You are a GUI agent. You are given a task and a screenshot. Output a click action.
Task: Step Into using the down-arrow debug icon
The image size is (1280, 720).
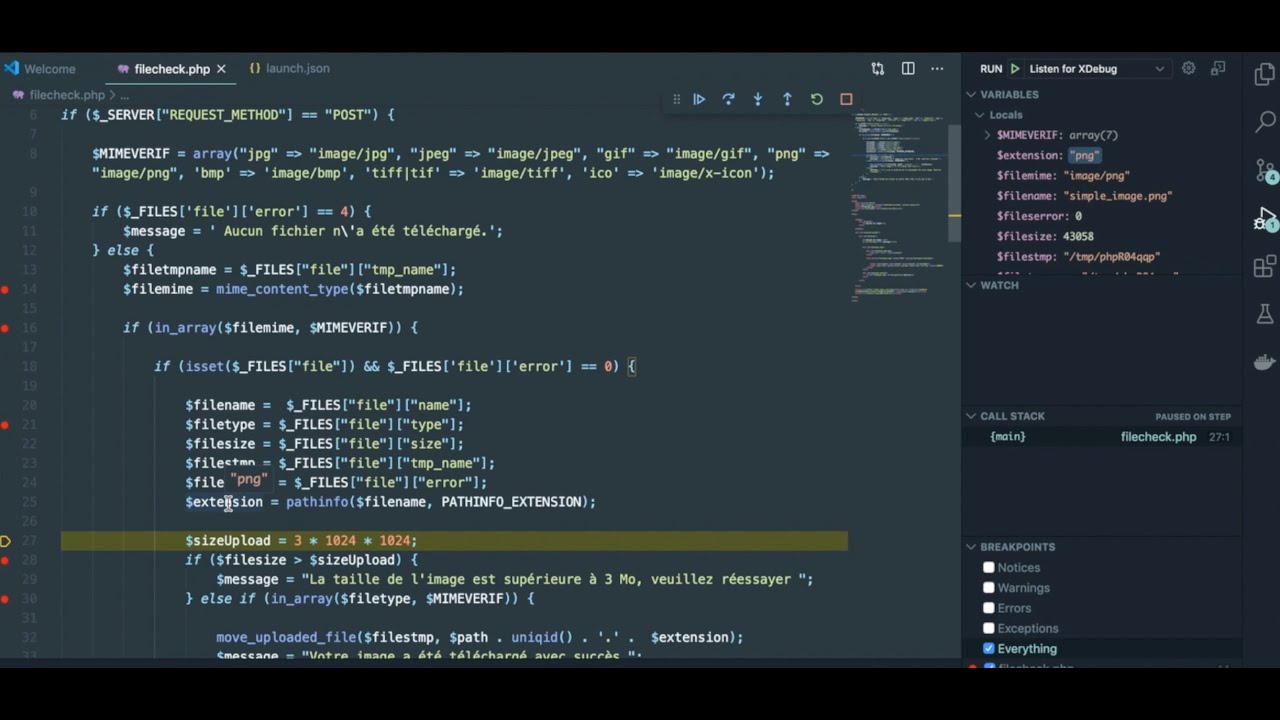coord(758,99)
